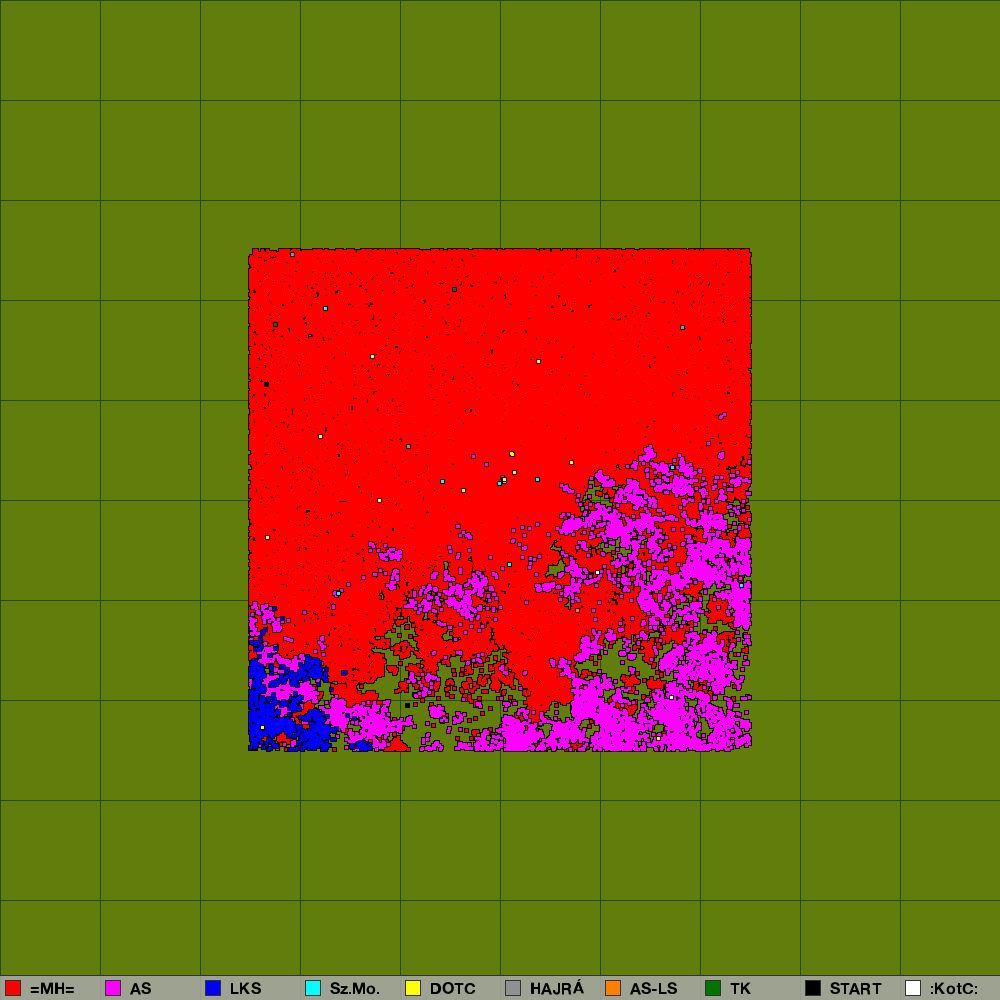
Task: Select the Sz.Mo. legend label
Action: click(x=355, y=989)
